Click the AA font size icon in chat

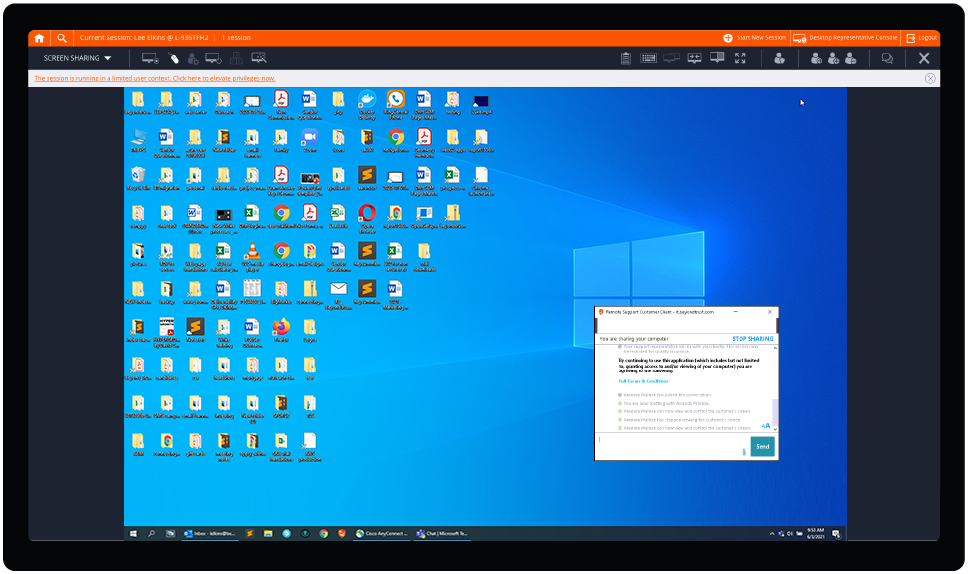[x=766, y=426]
